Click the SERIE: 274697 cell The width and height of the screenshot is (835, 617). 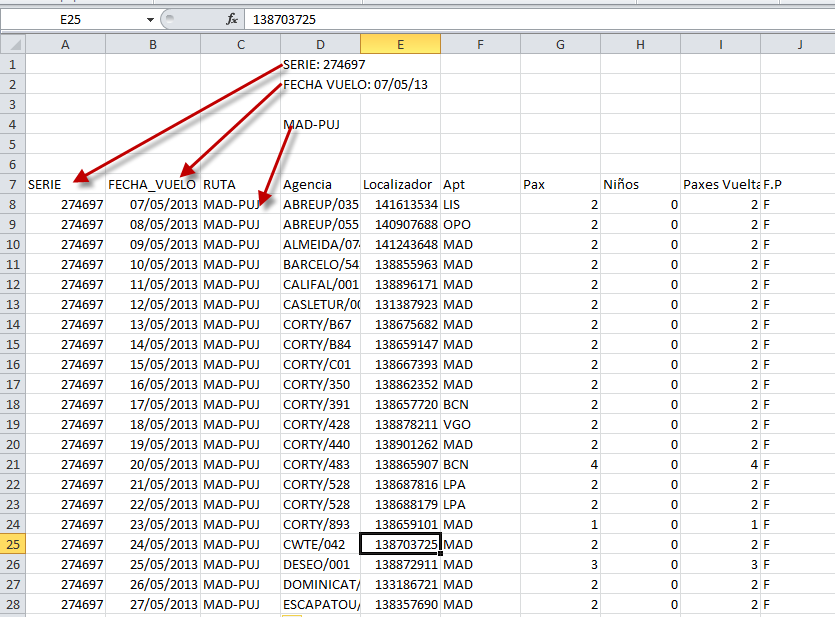click(320, 64)
